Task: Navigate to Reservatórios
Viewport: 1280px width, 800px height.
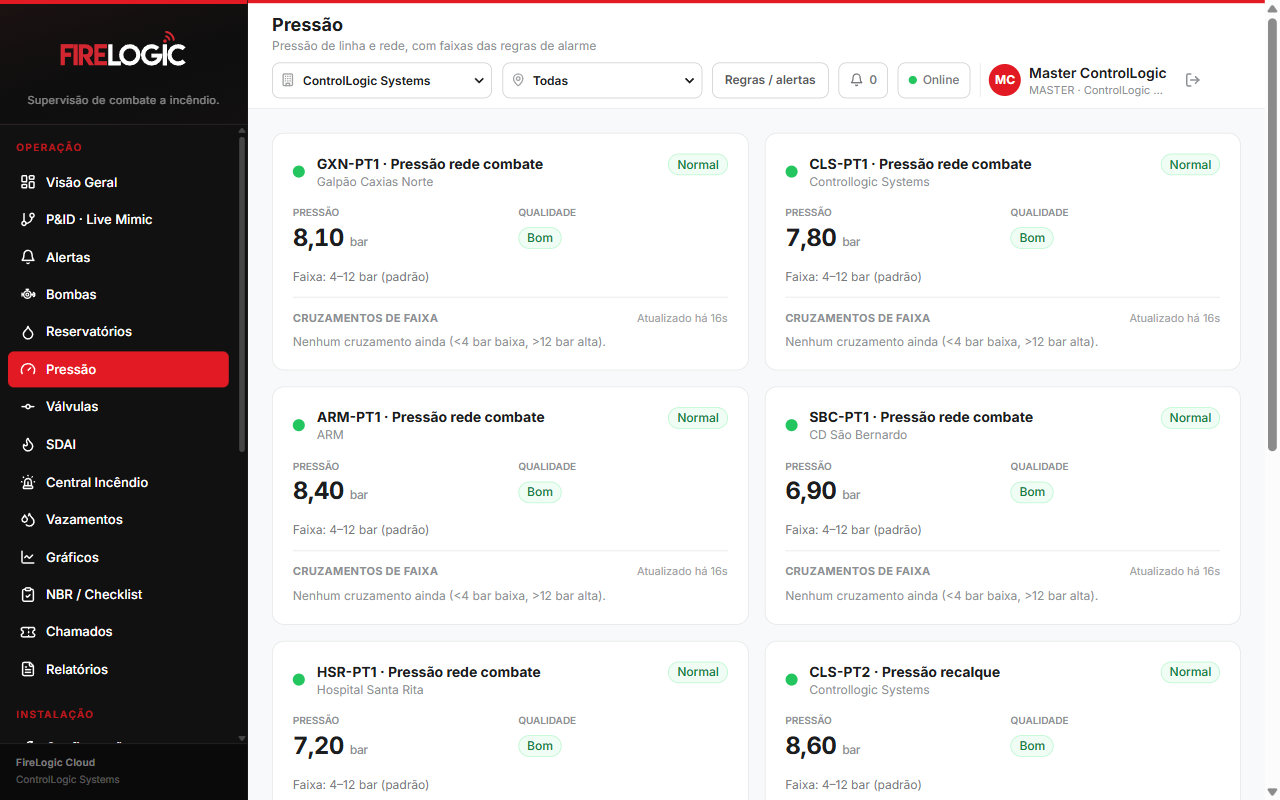Action: (x=118, y=331)
